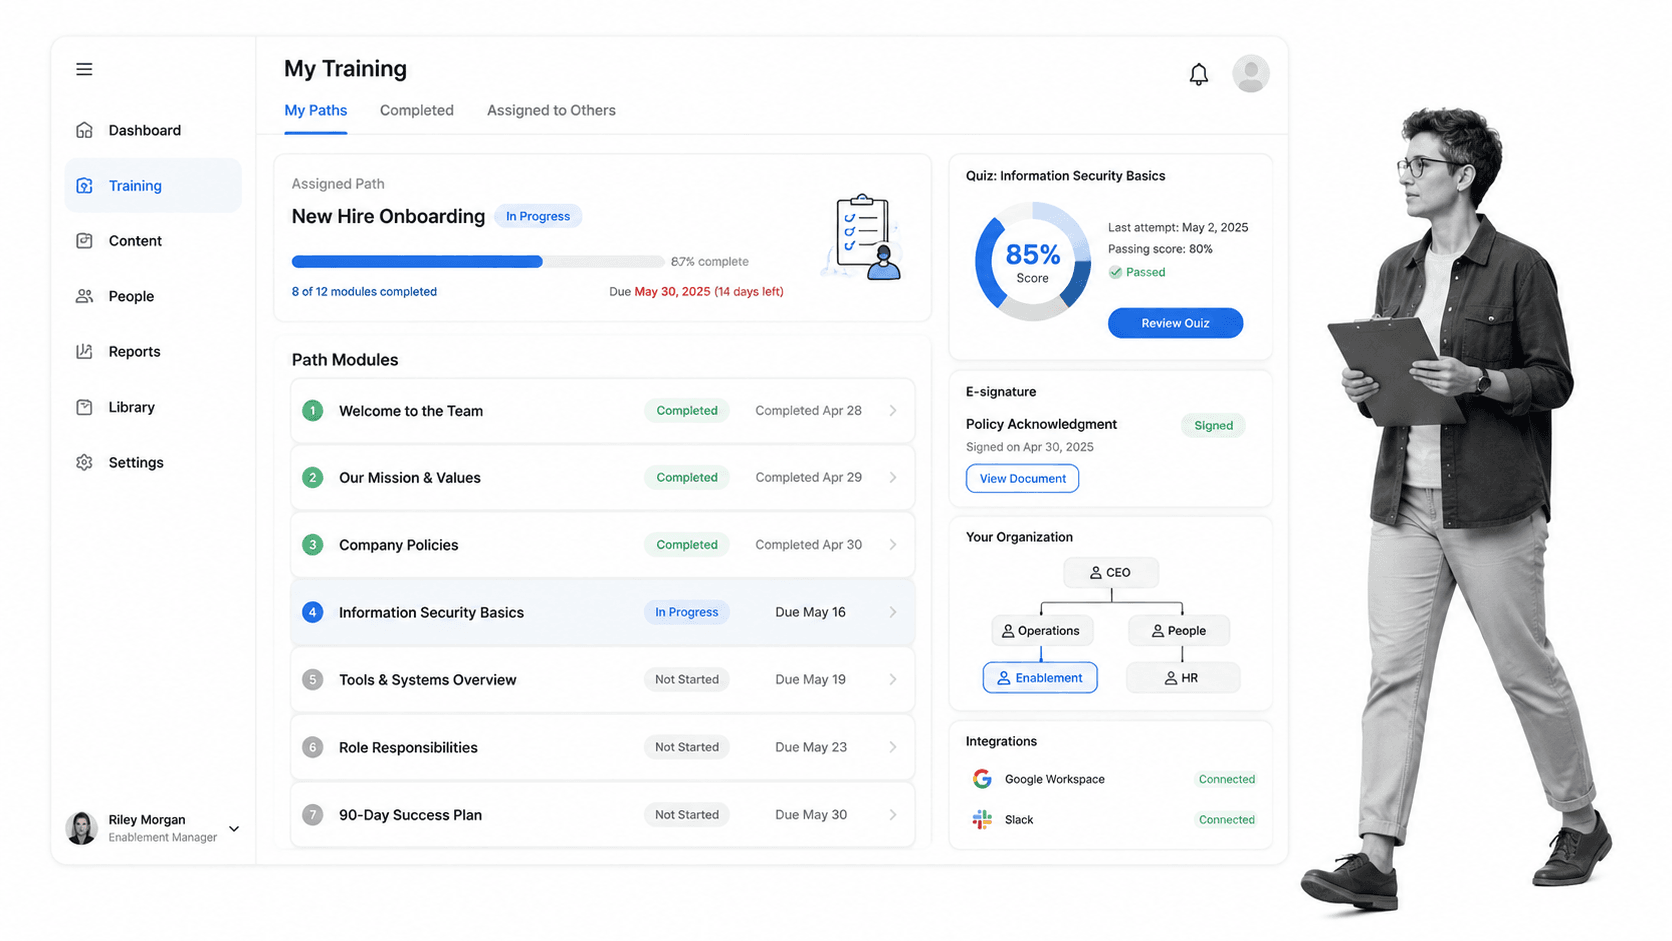
Task: Expand the Welcome to the Team chevron
Action: click(893, 411)
